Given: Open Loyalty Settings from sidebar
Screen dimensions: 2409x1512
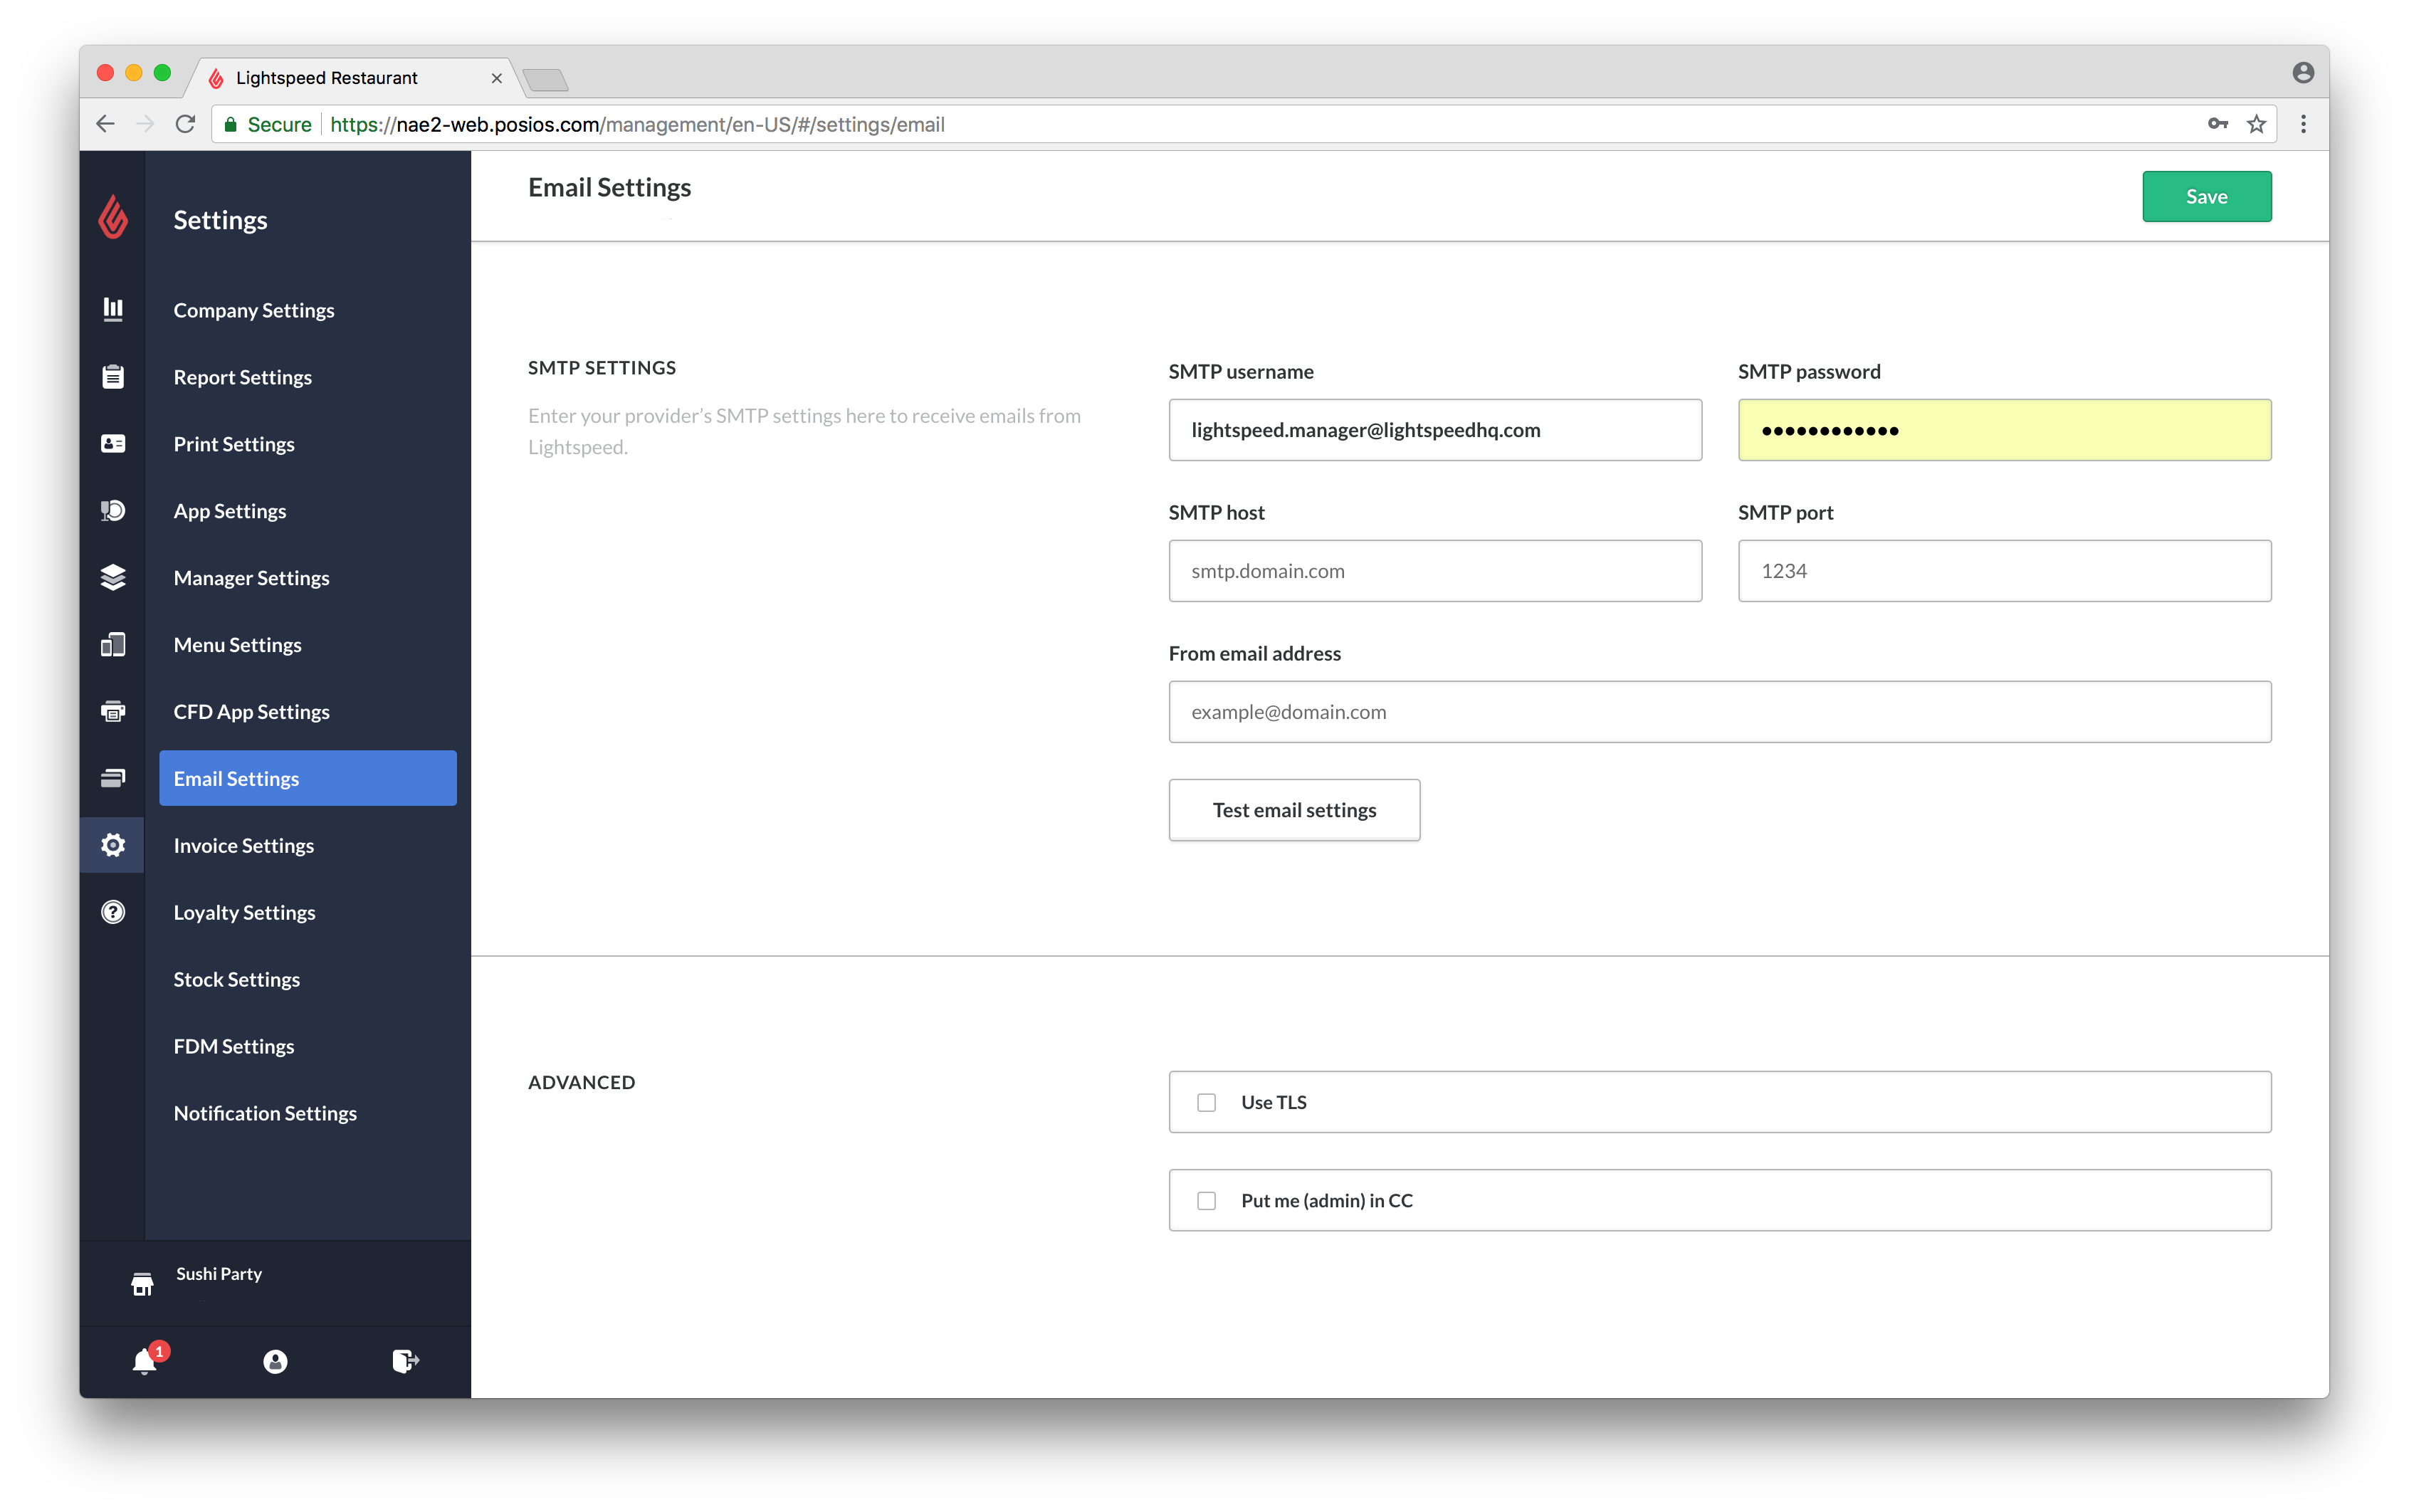Looking at the screenshot, I should 244,911.
